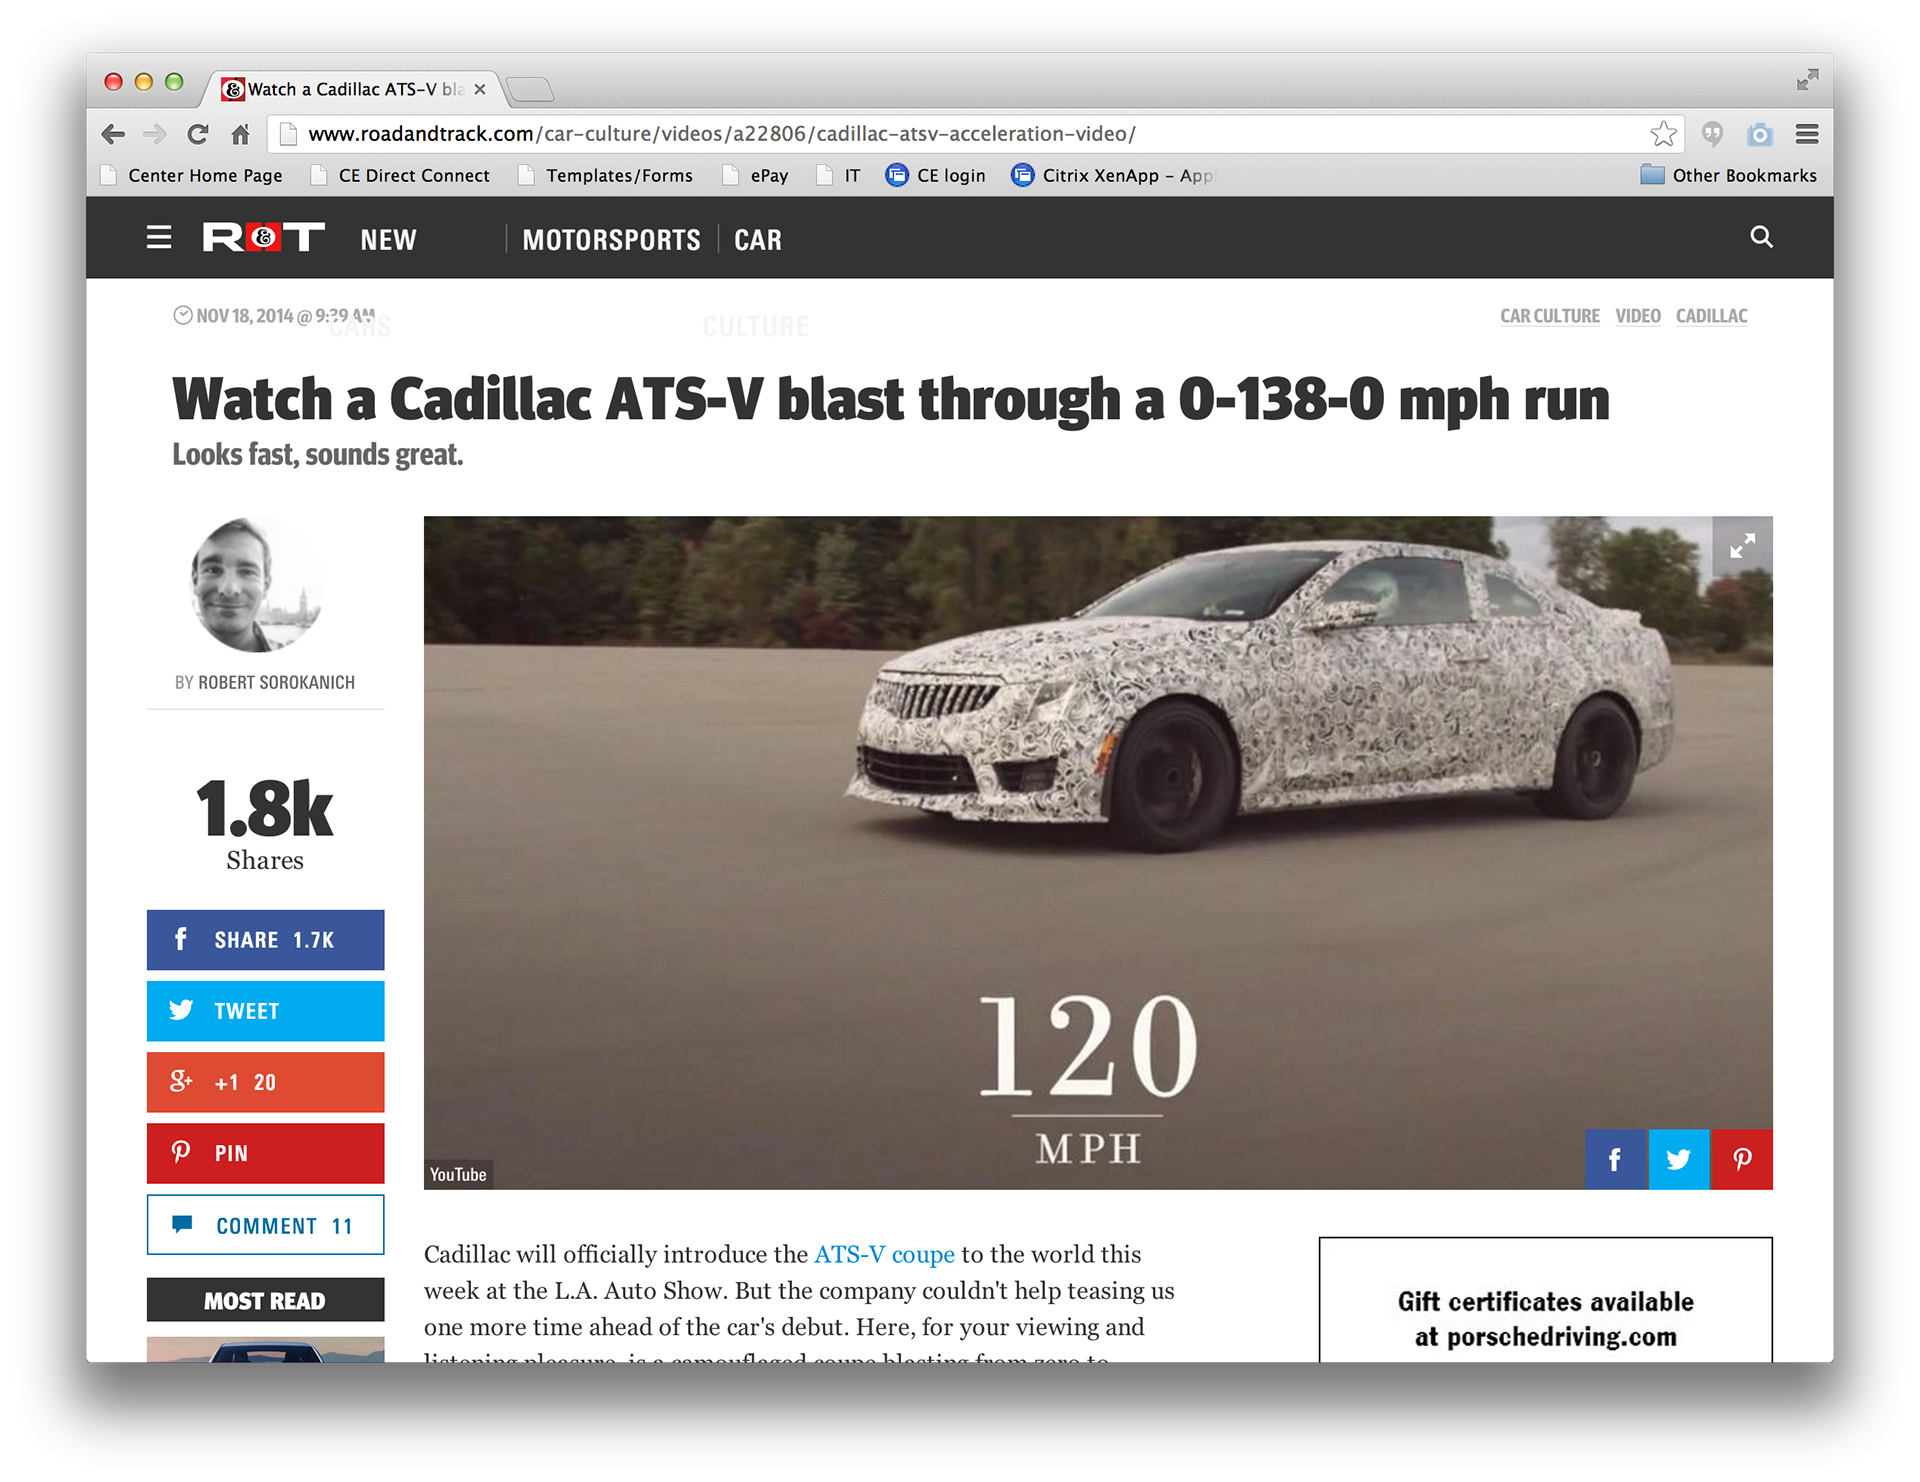Click the MOST READ header
The image size is (1920, 1482).
point(265,1300)
